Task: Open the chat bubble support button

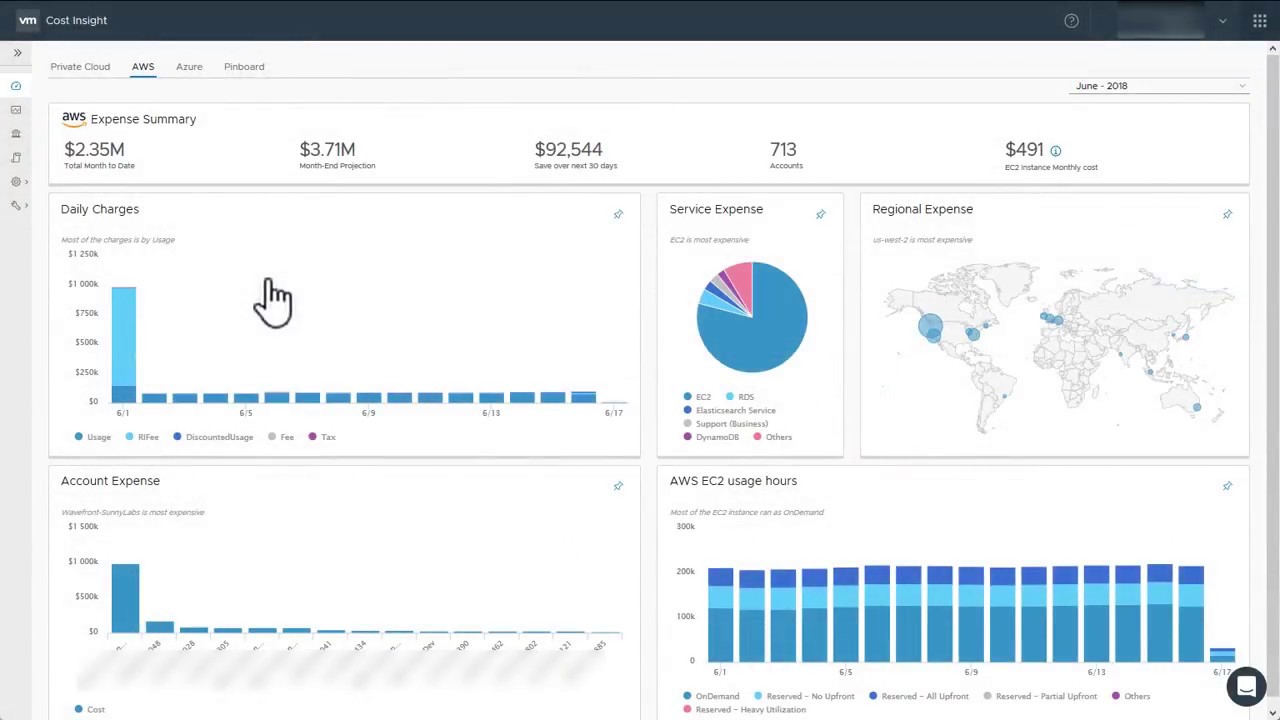Action: pos(1246,687)
